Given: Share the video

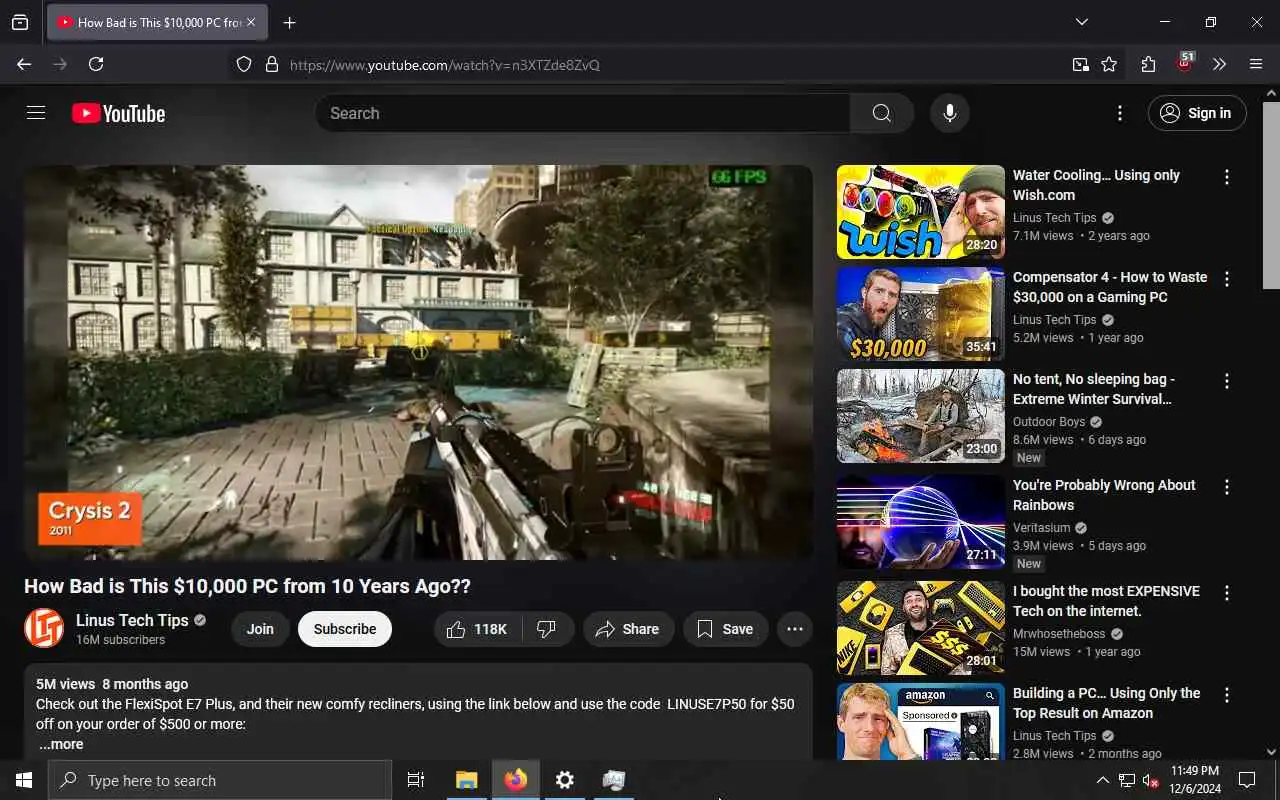Looking at the screenshot, I should tap(627, 629).
